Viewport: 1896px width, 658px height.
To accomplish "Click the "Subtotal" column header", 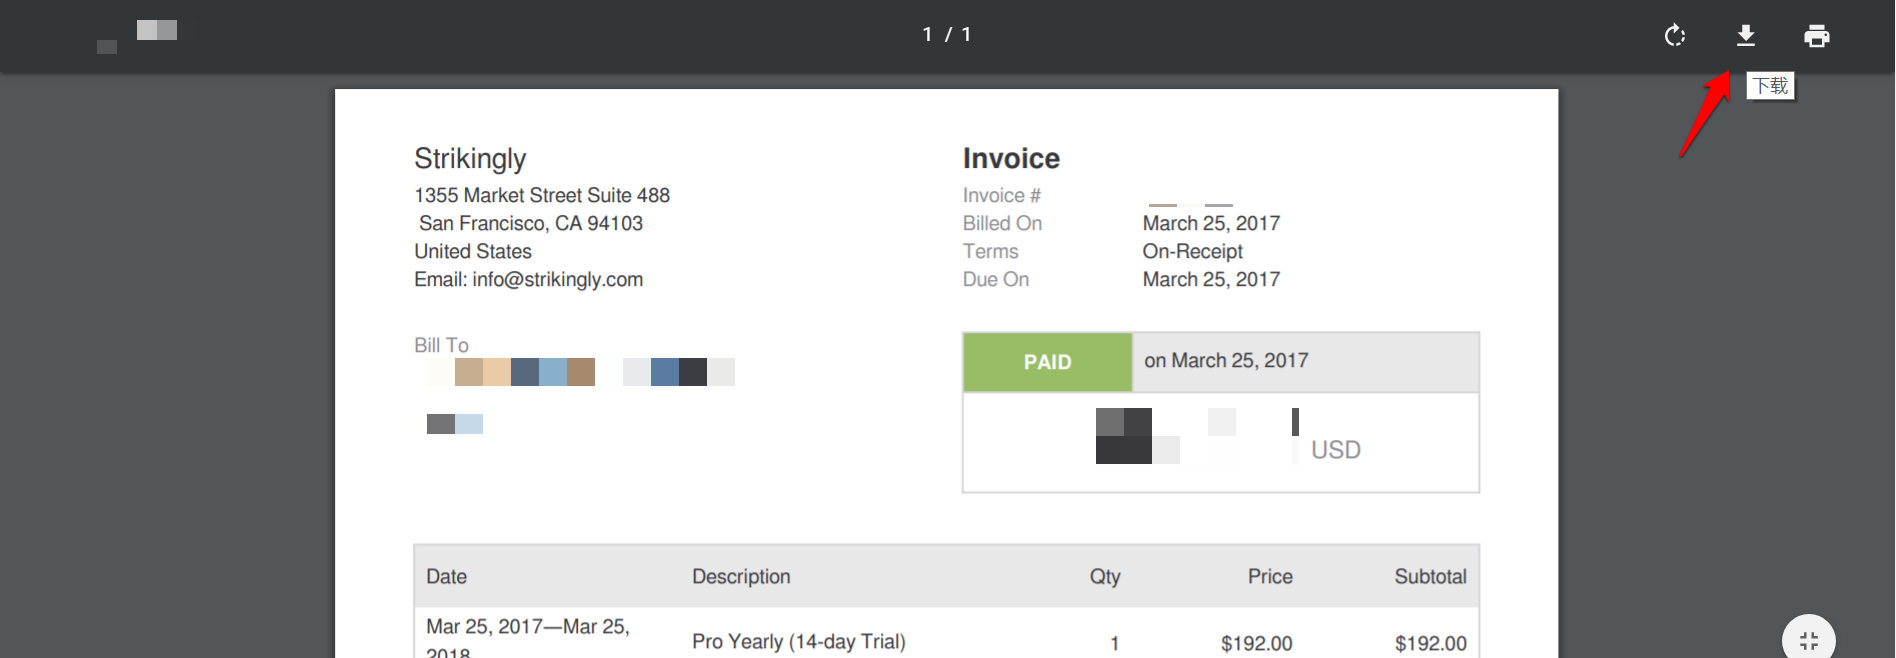I will tap(1430, 576).
